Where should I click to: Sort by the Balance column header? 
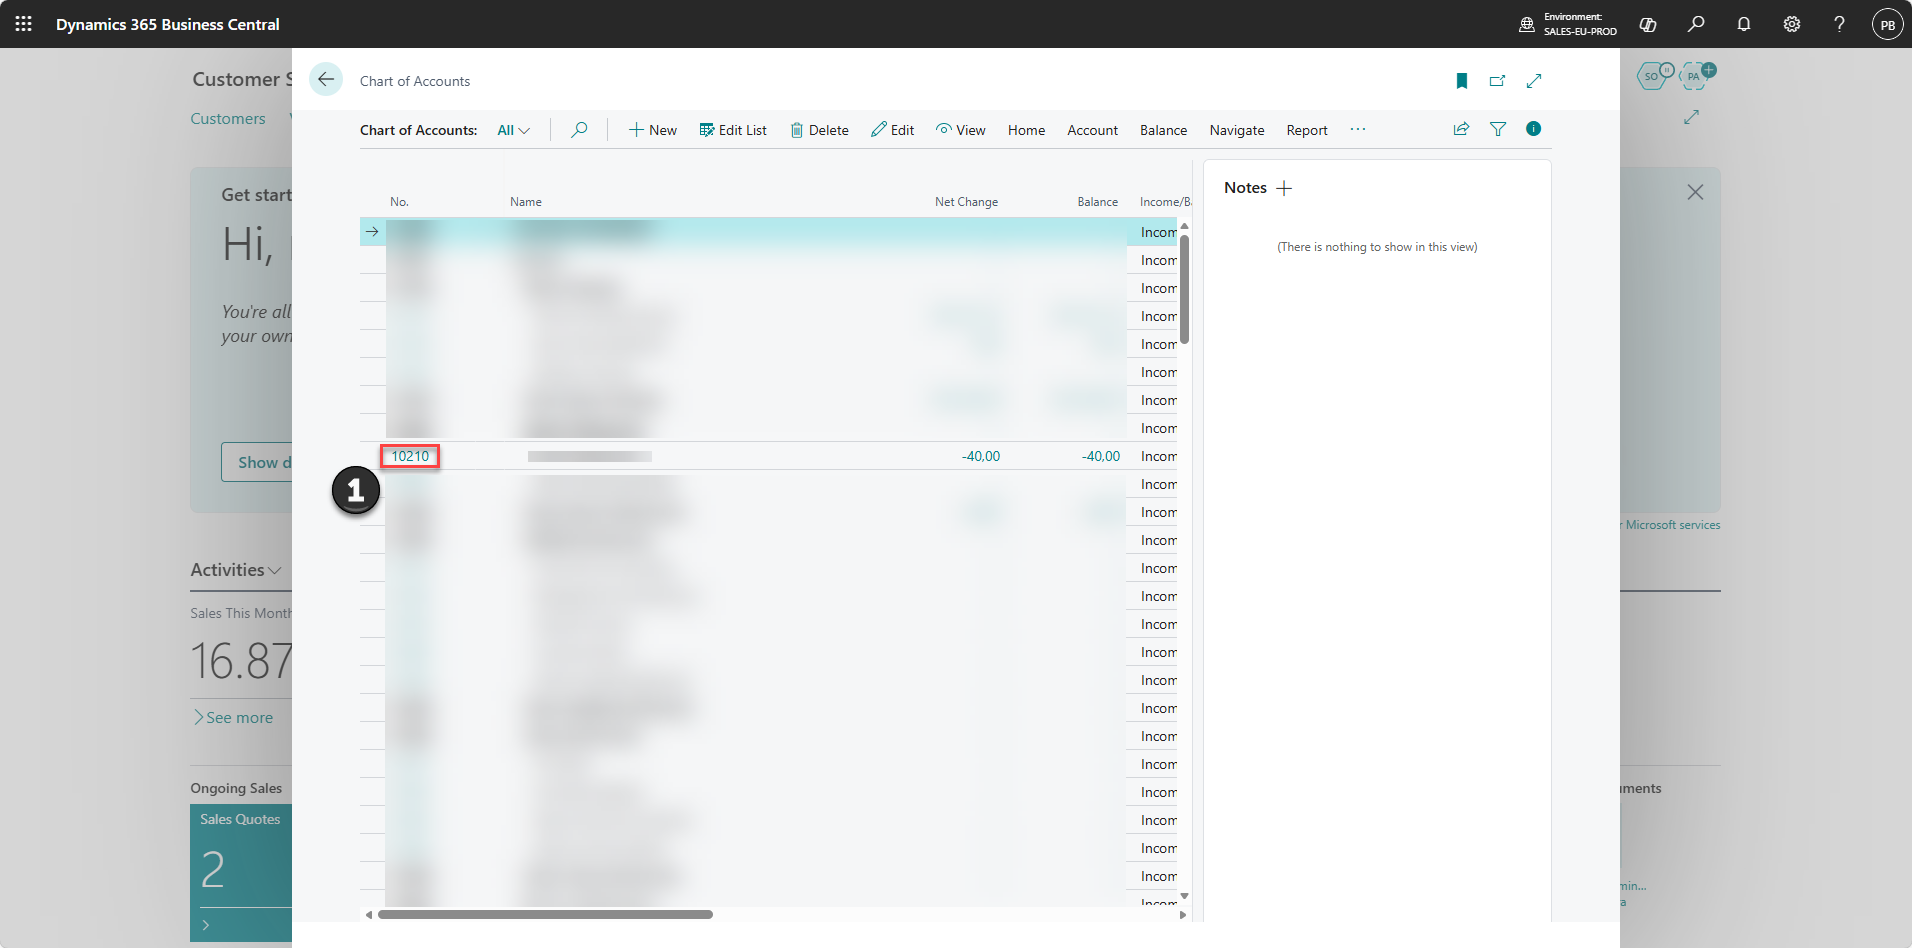1097,202
